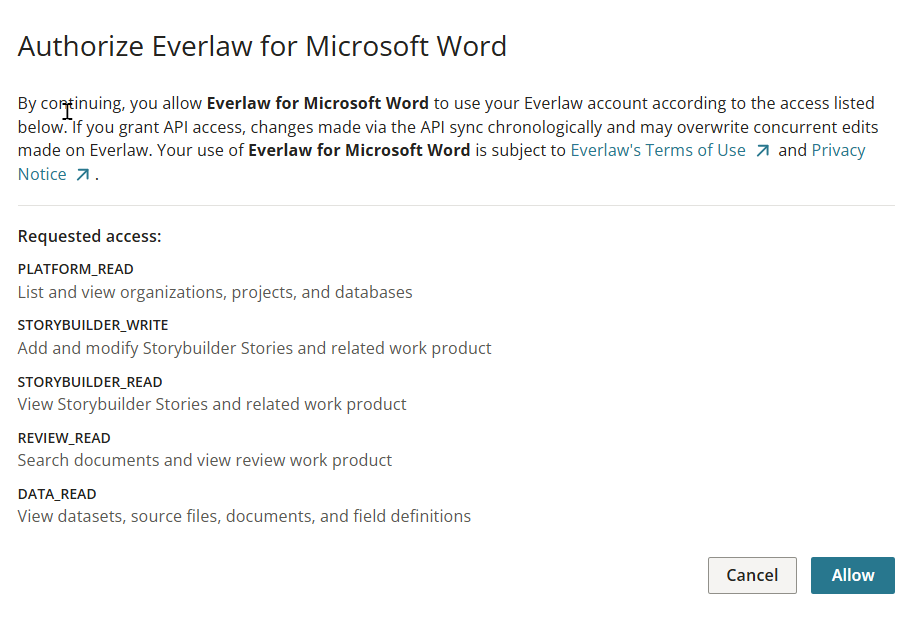The image size is (919, 622).
Task: Click the 'Requested access:' heading
Action: tap(89, 236)
